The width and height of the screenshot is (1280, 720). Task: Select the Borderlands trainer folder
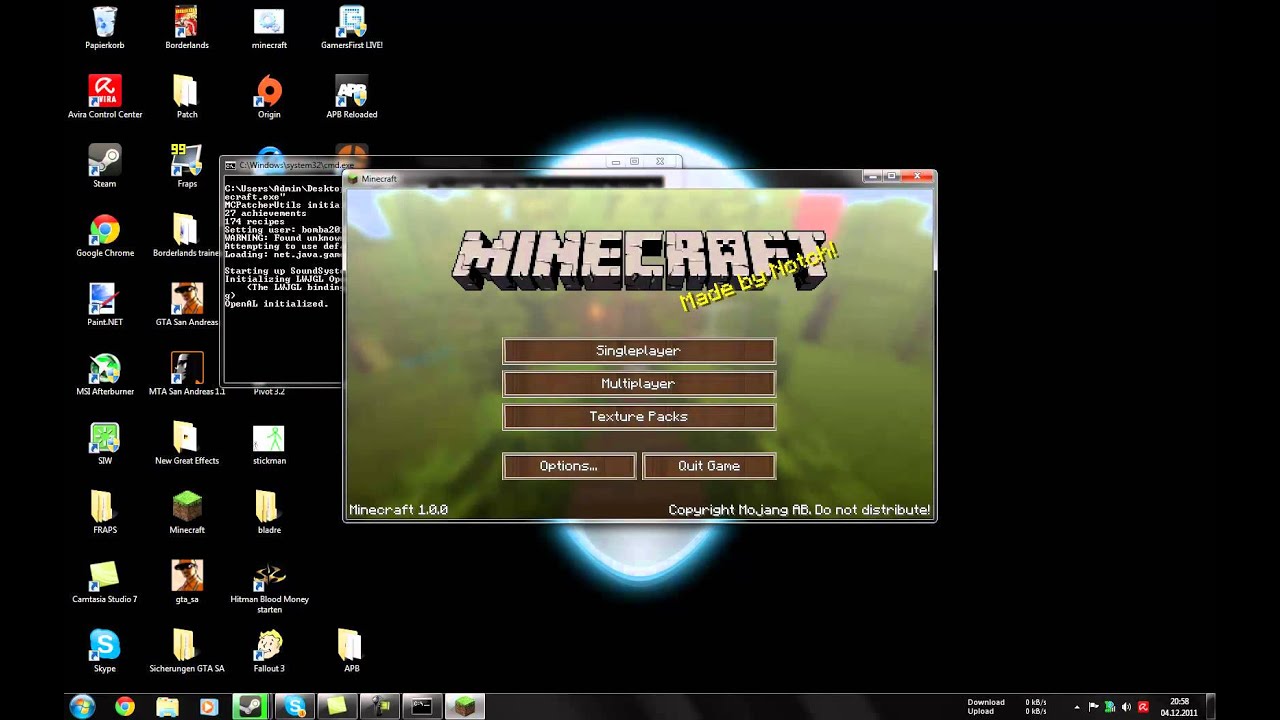pyautogui.click(x=187, y=236)
